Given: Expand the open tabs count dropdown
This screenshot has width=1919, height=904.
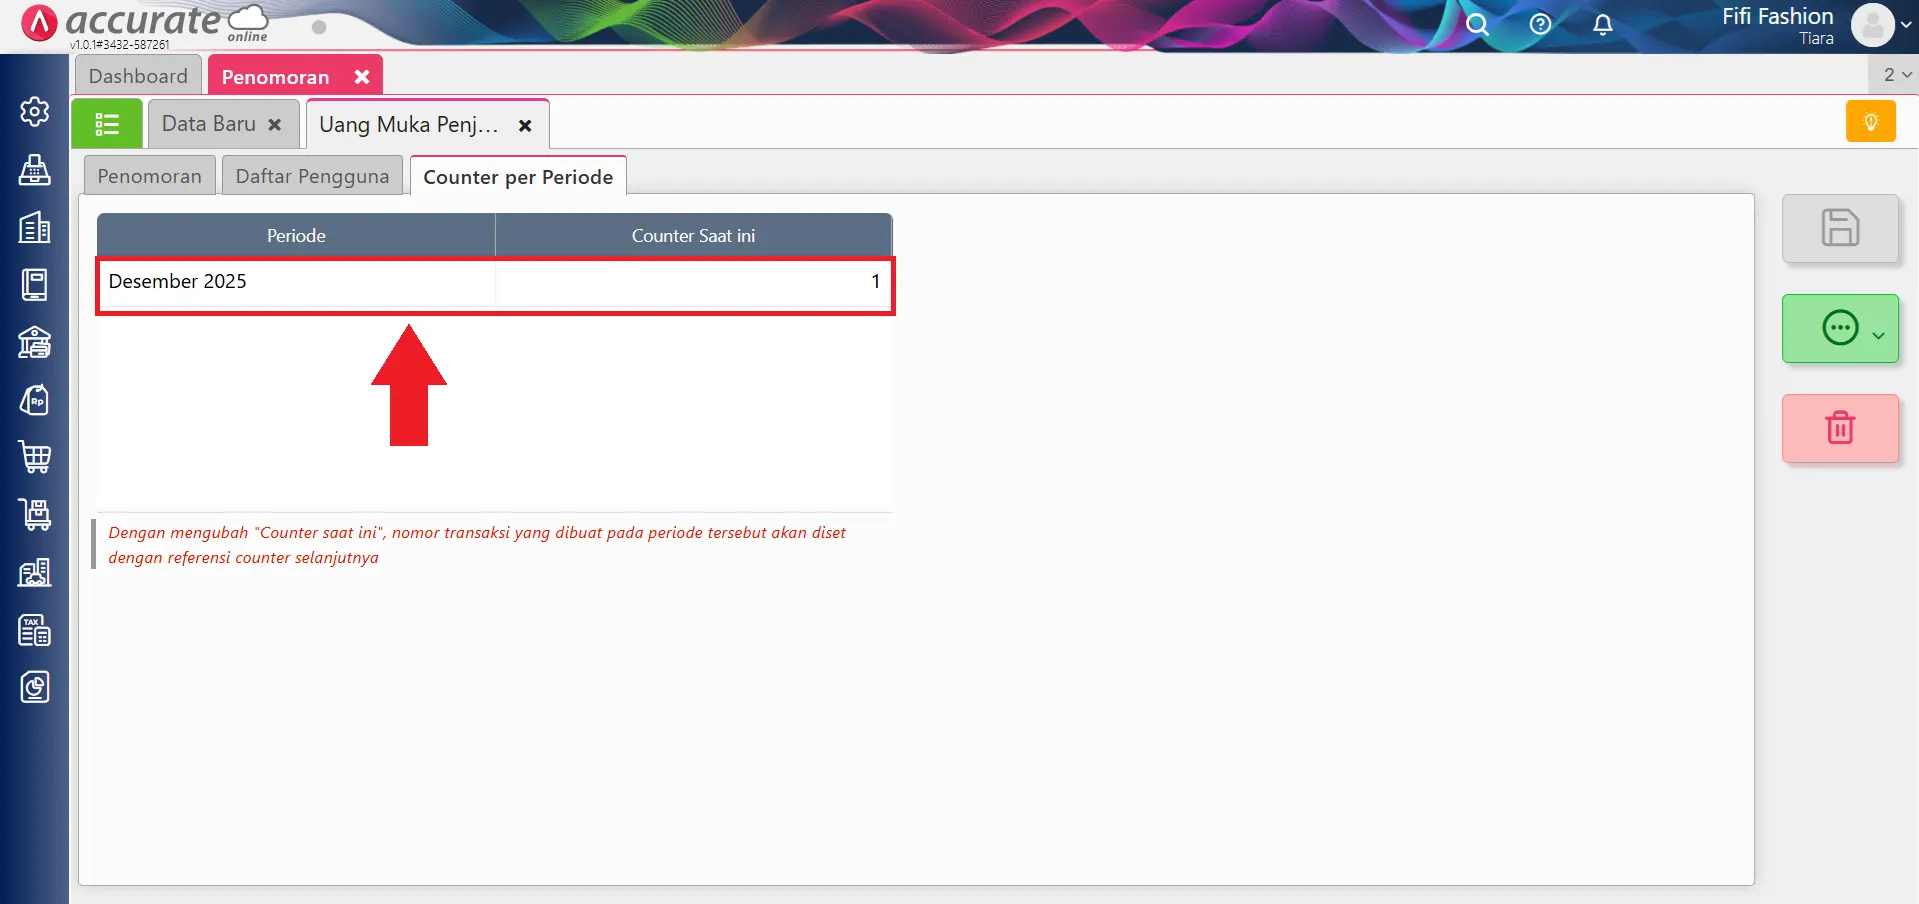Looking at the screenshot, I should tap(1896, 75).
